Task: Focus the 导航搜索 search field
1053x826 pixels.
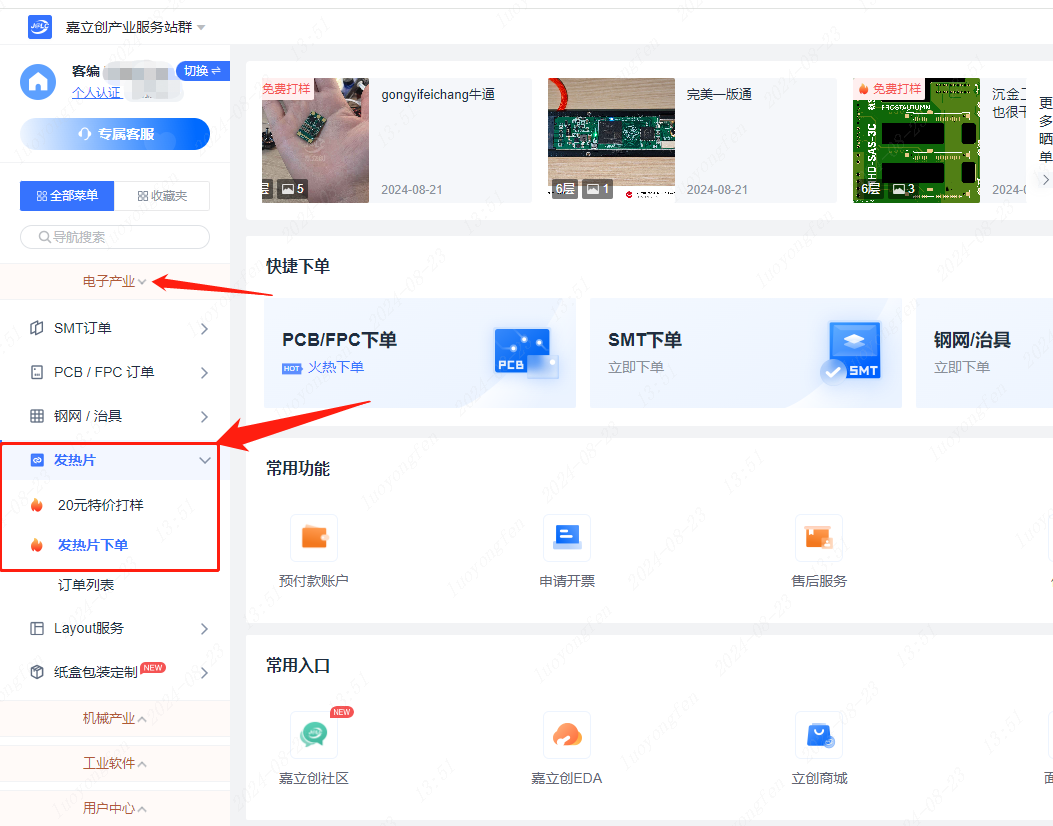Action: click(115, 237)
